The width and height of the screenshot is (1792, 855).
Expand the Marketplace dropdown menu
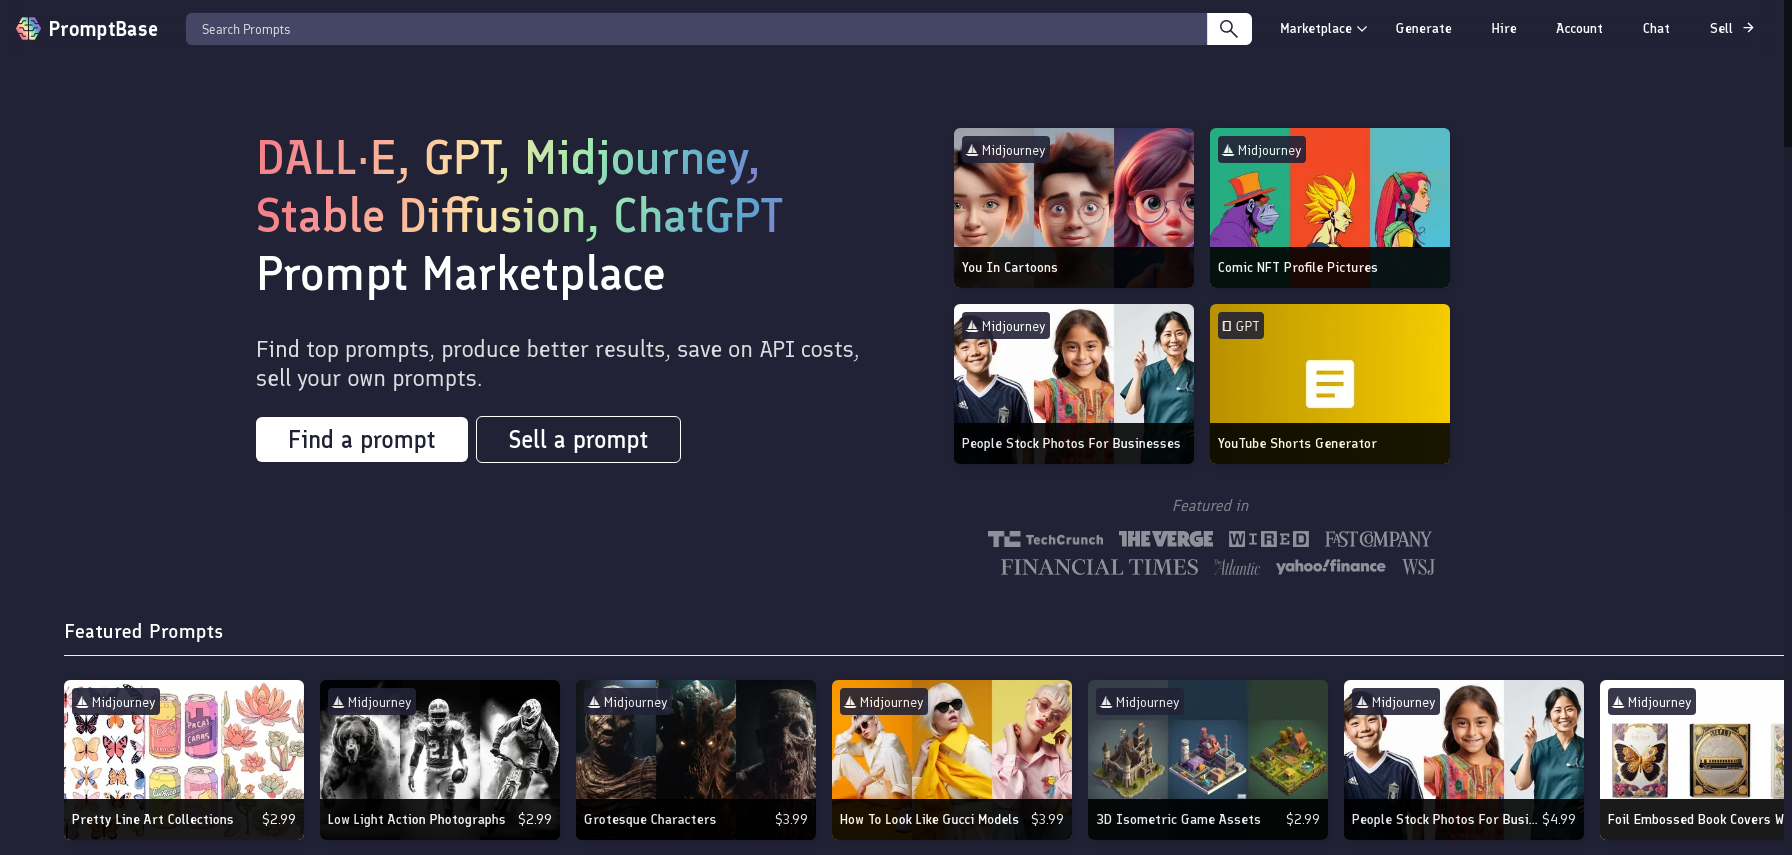tap(1323, 28)
